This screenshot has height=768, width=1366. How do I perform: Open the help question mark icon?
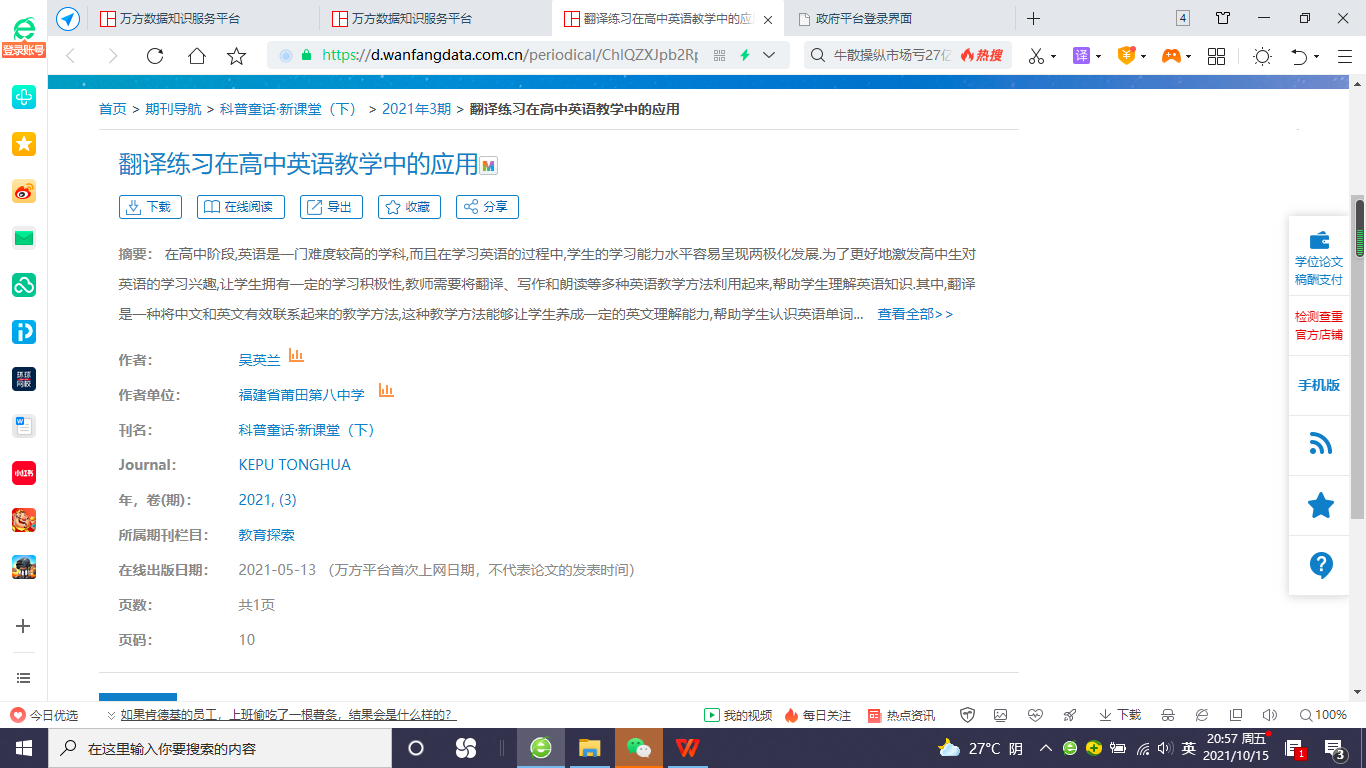[x=1321, y=565]
